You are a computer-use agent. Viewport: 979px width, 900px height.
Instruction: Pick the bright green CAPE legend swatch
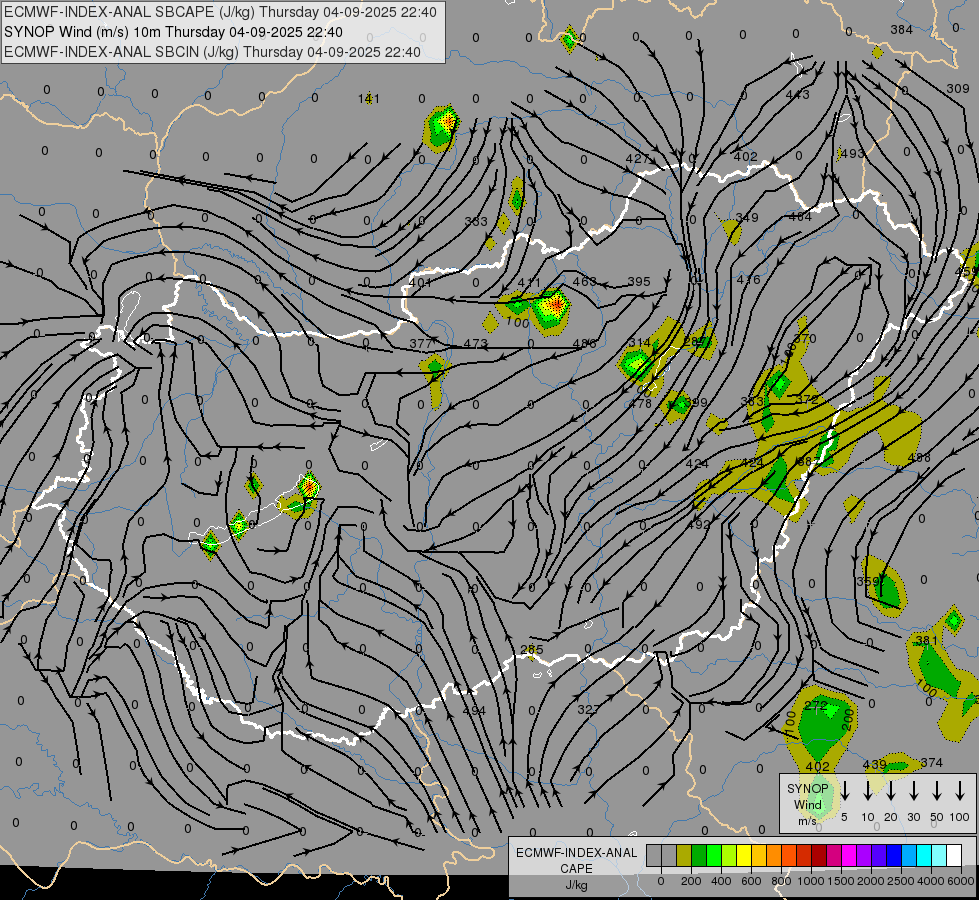pyautogui.click(x=714, y=855)
